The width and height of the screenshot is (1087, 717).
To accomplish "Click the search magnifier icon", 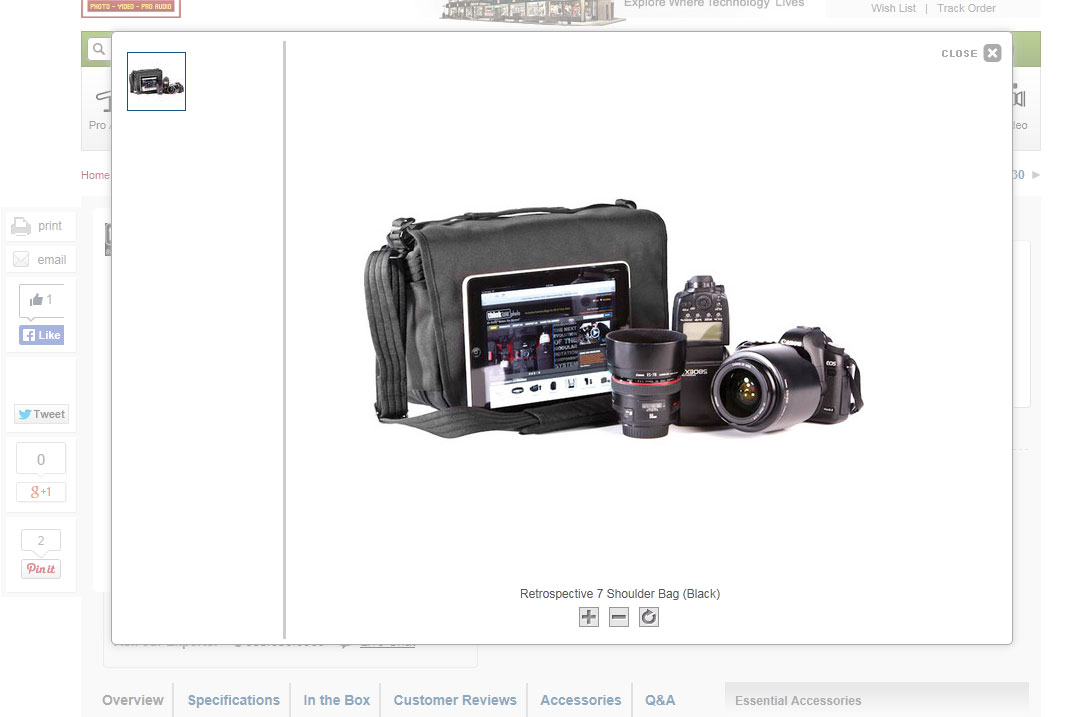I will point(99,49).
